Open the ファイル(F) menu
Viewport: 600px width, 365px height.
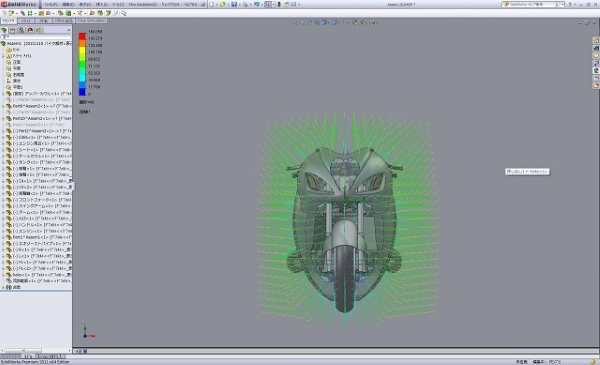click(x=51, y=5)
